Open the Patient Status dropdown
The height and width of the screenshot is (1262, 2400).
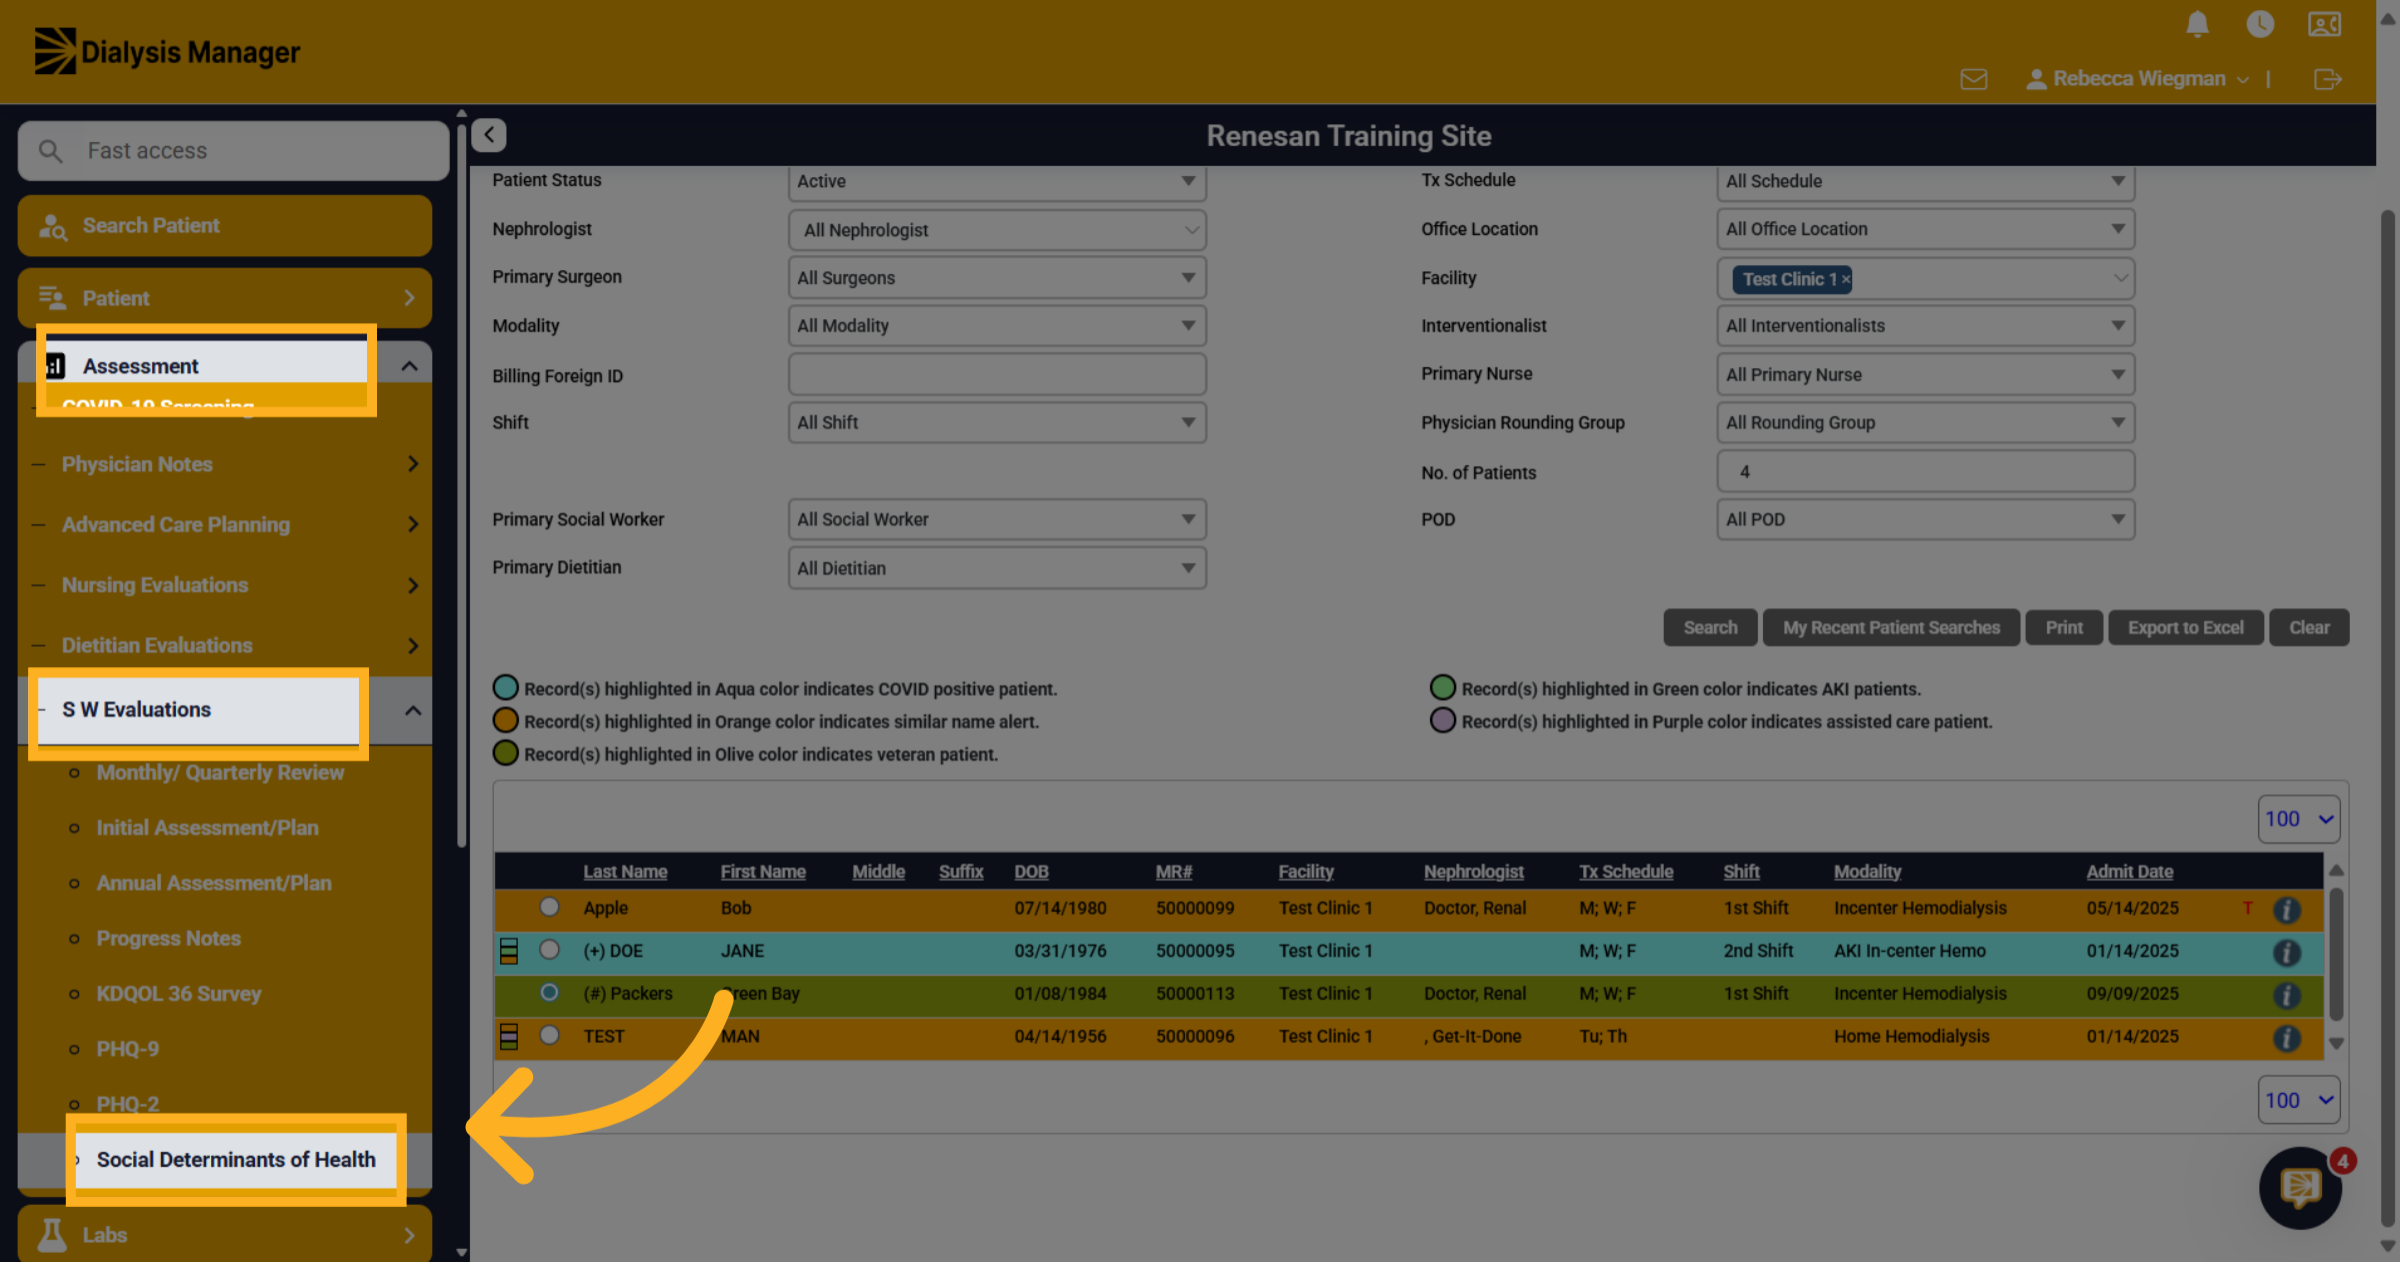pos(997,181)
